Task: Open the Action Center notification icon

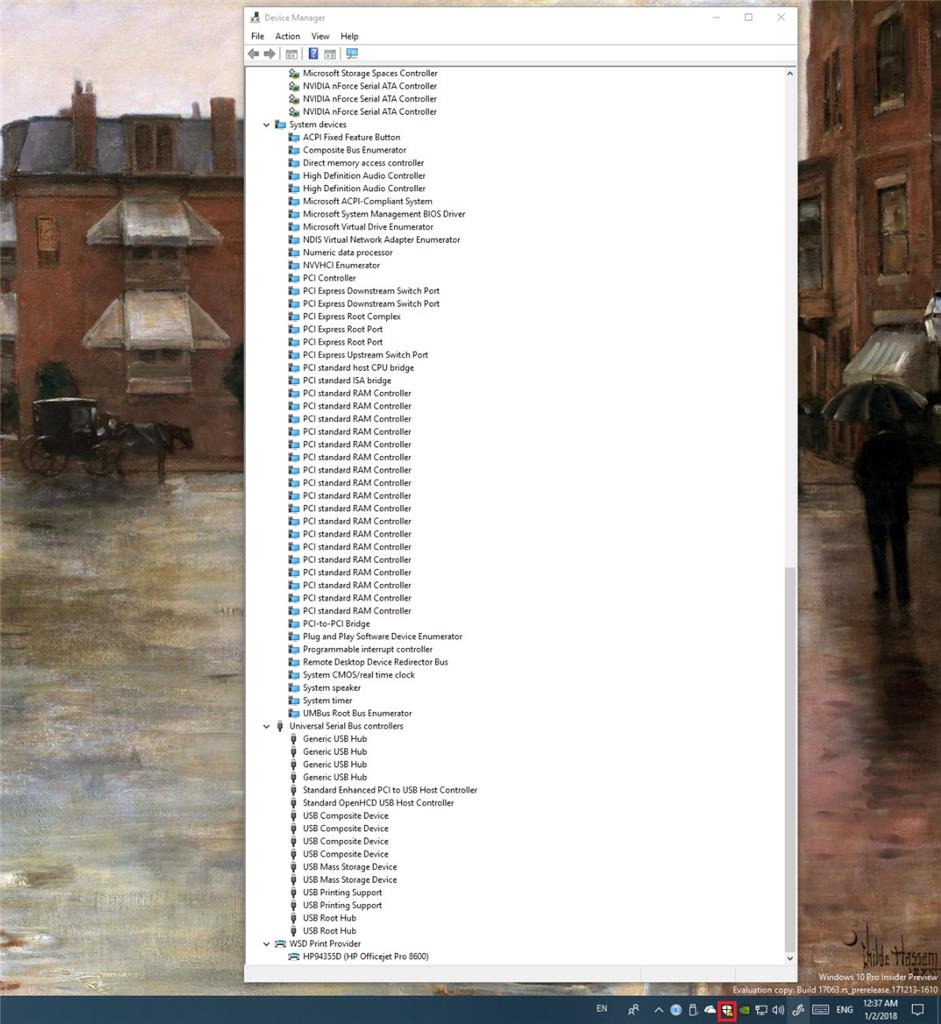Action: pyautogui.click(x=917, y=1010)
